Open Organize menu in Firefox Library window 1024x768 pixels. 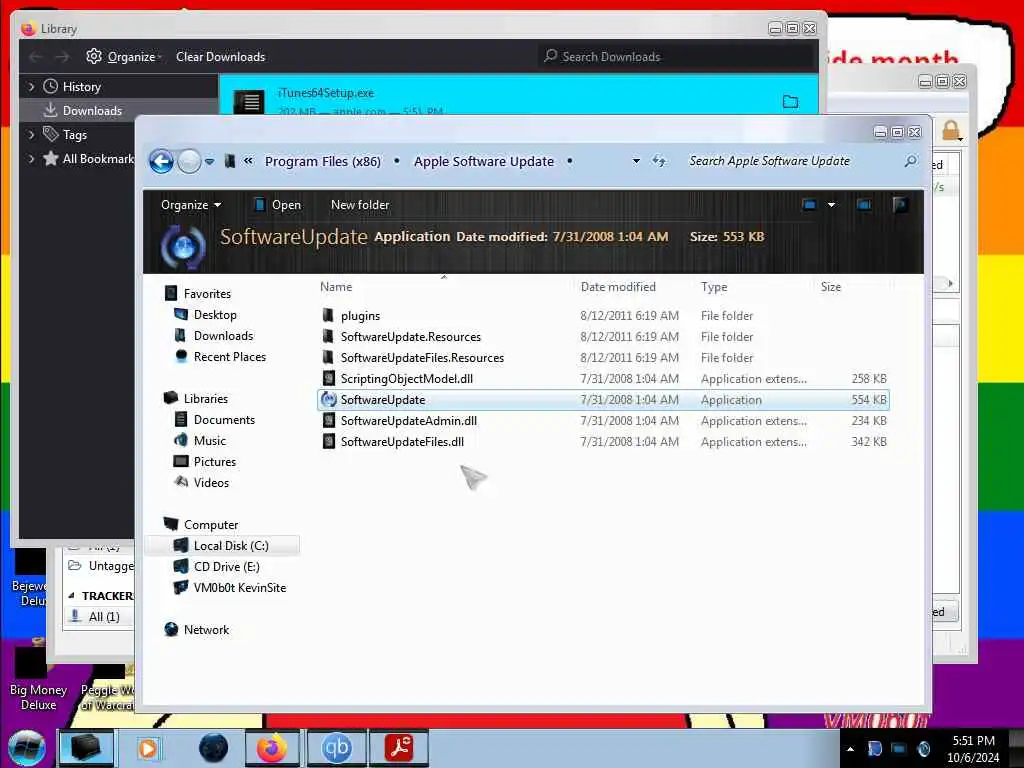click(x=124, y=57)
